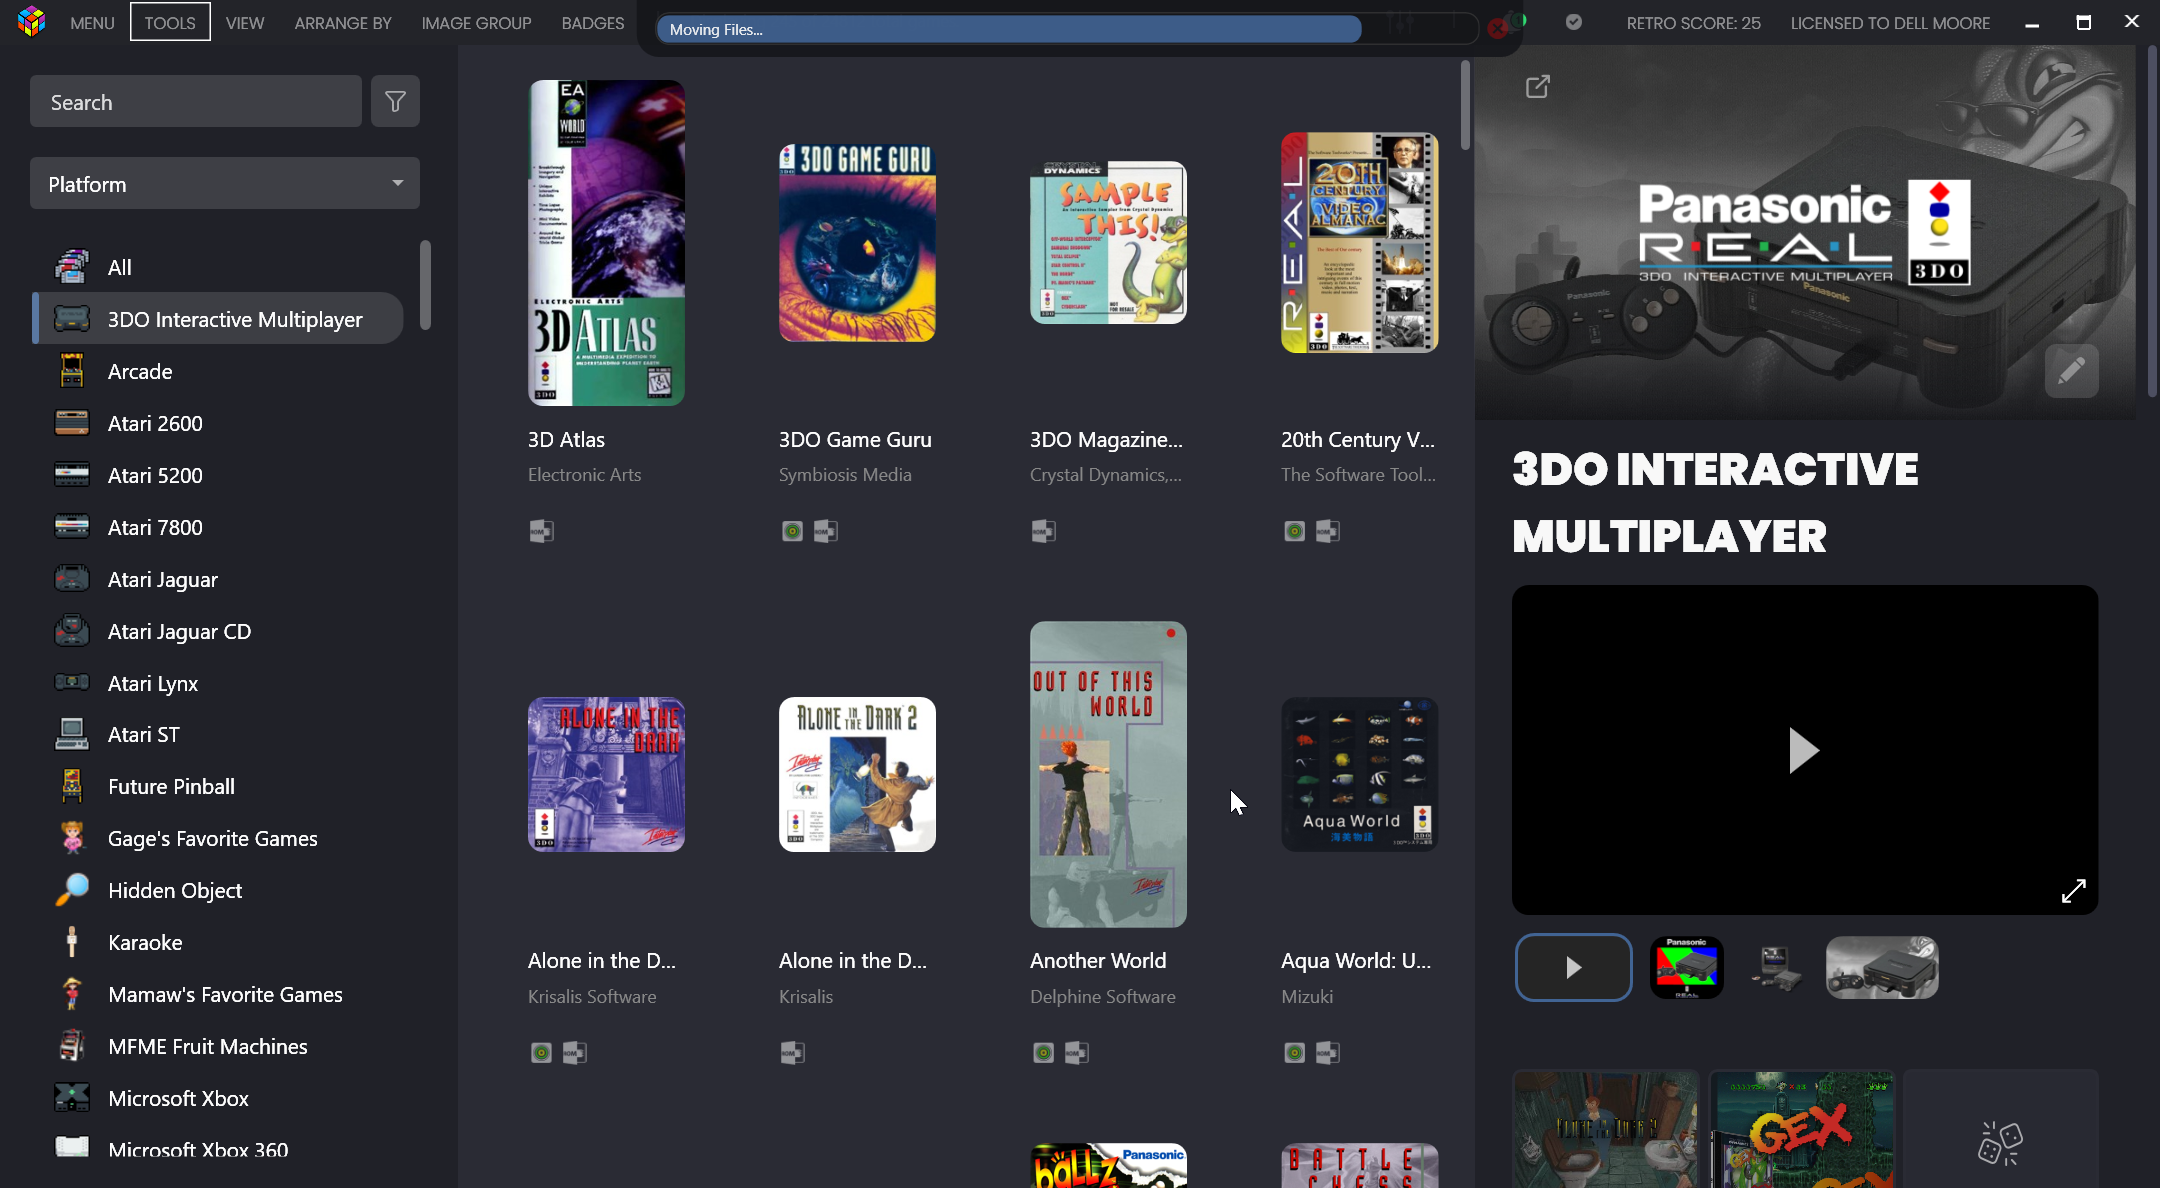
Task: Select the Out of This World cover
Action: click(x=1108, y=774)
